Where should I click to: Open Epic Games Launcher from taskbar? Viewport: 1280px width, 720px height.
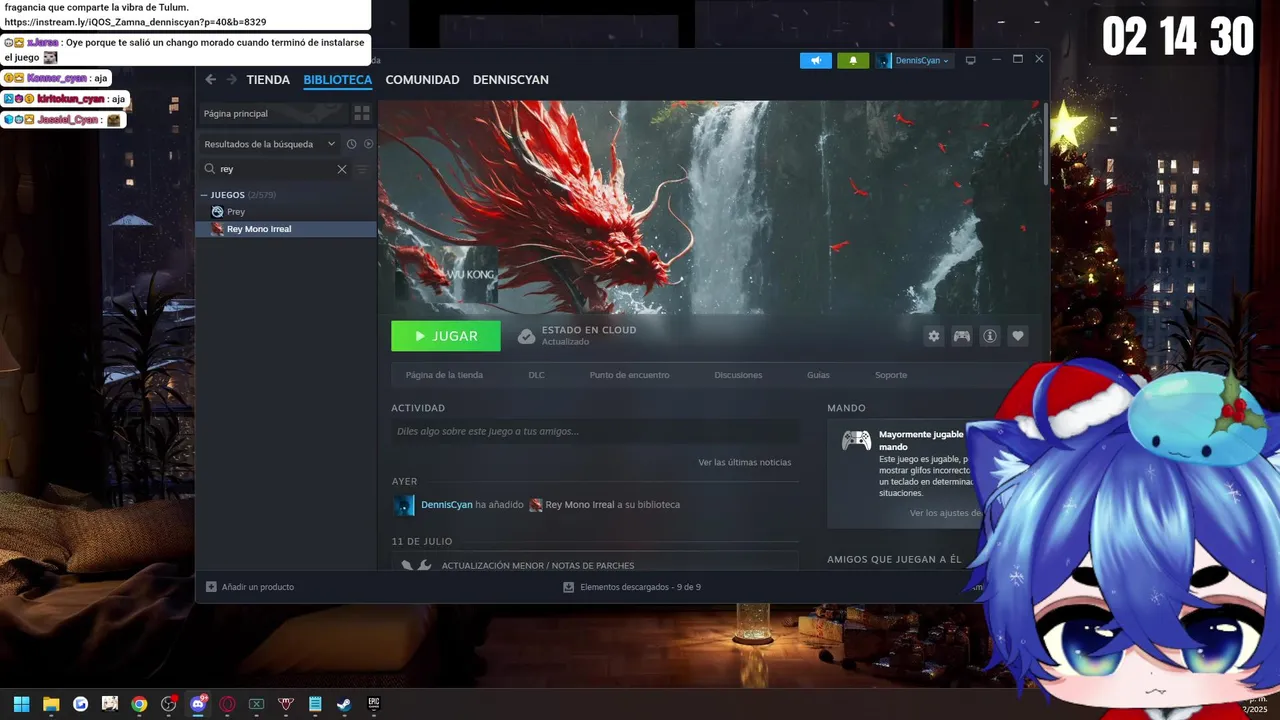(x=374, y=704)
